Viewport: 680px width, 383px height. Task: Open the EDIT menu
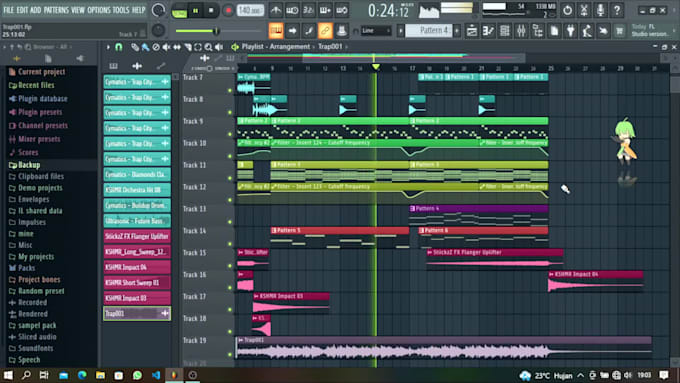(x=22, y=10)
